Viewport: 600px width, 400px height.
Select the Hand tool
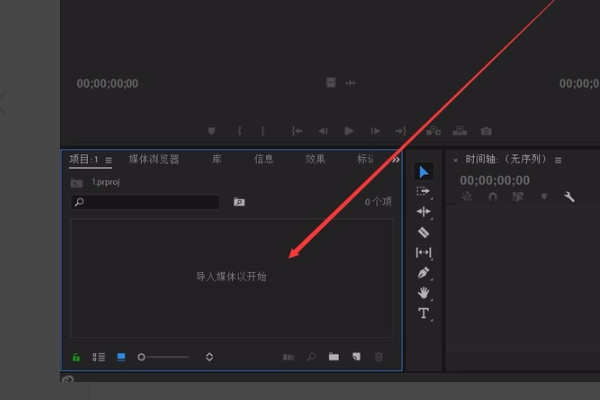pos(423,293)
